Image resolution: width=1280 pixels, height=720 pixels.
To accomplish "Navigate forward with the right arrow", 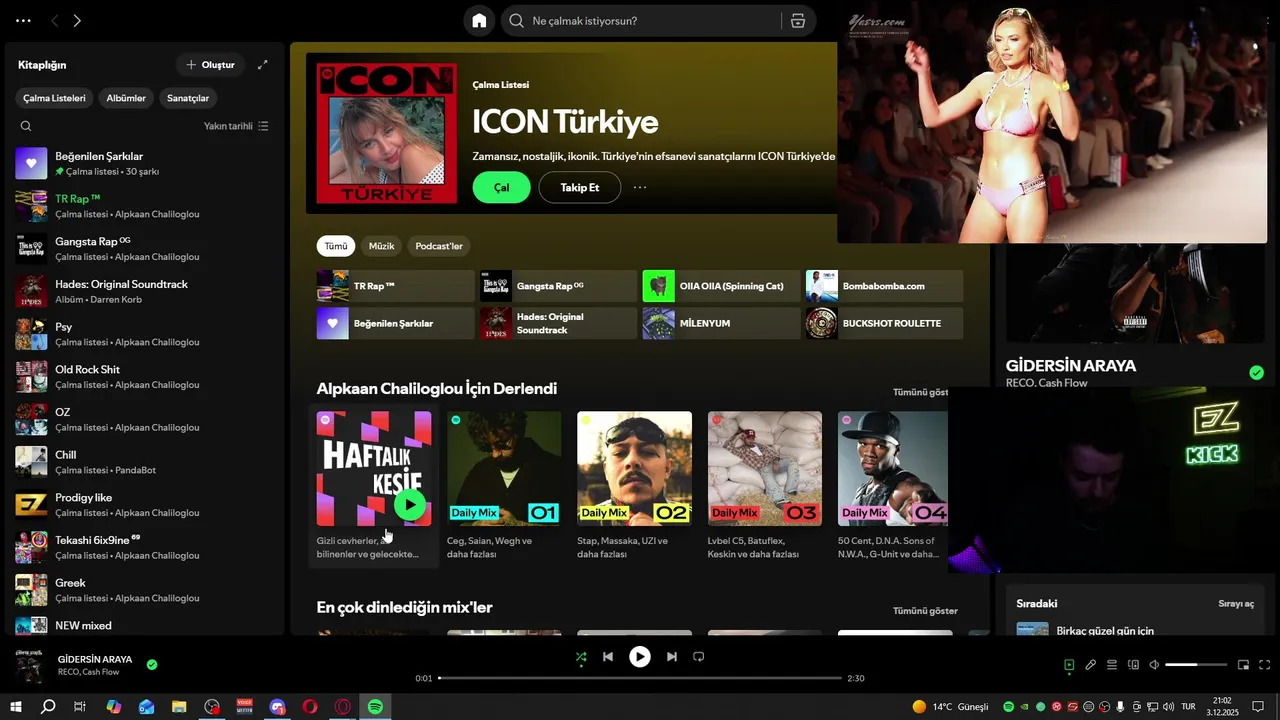I will point(77,20).
